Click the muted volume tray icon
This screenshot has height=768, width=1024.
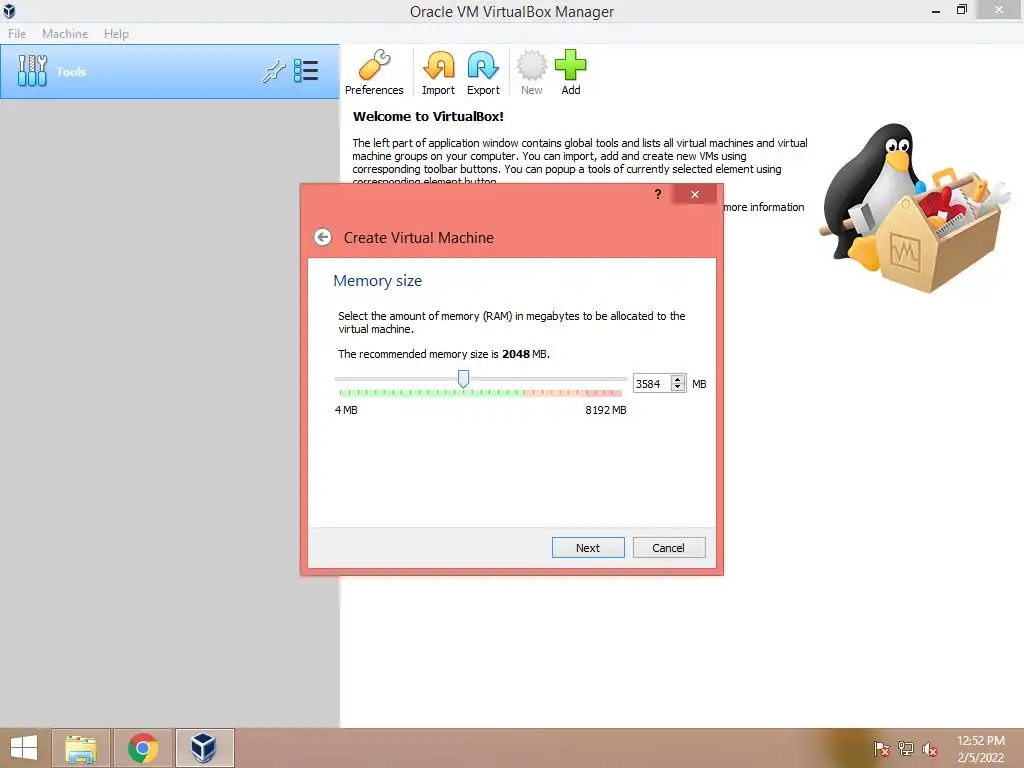(x=930, y=749)
